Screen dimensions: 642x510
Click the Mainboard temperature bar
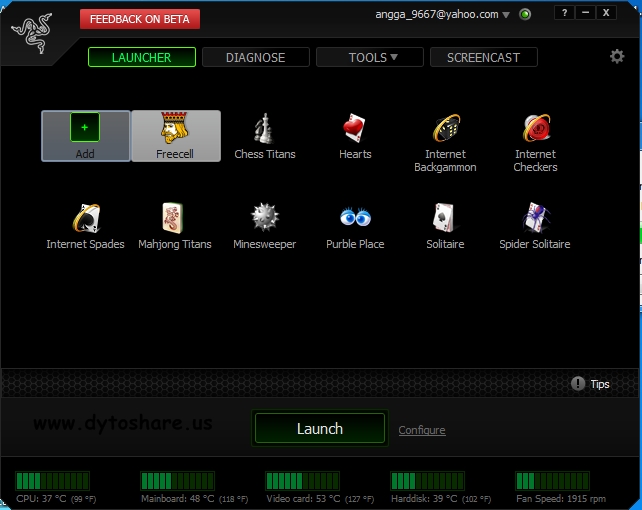[x=177, y=481]
